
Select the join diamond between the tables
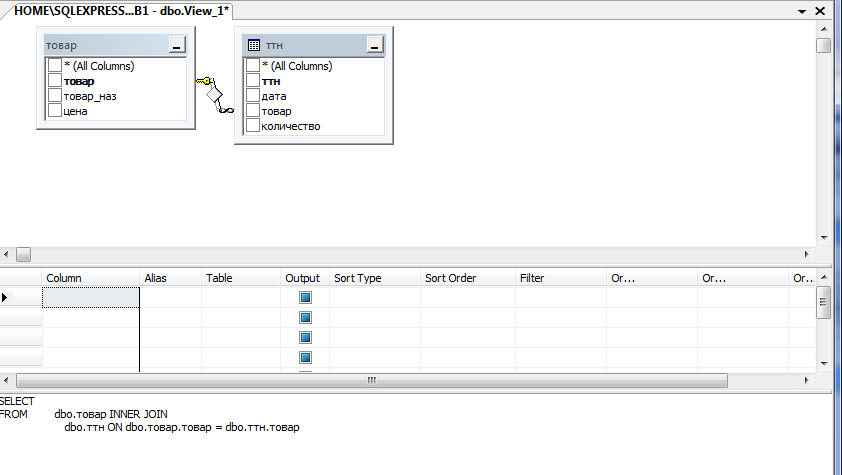pos(215,94)
